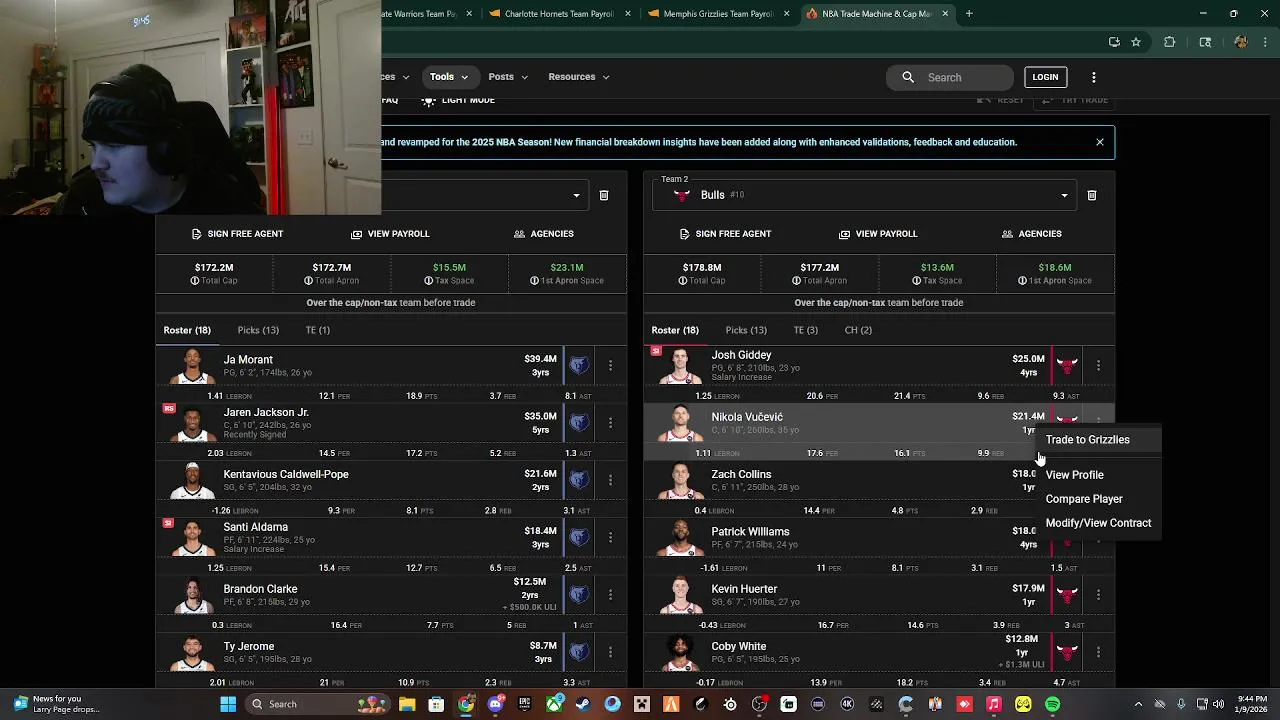Image resolution: width=1280 pixels, height=720 pixels.
Task: Open Kevin Huerter's three-dot options menu
Action: [x=1098, y=594]
